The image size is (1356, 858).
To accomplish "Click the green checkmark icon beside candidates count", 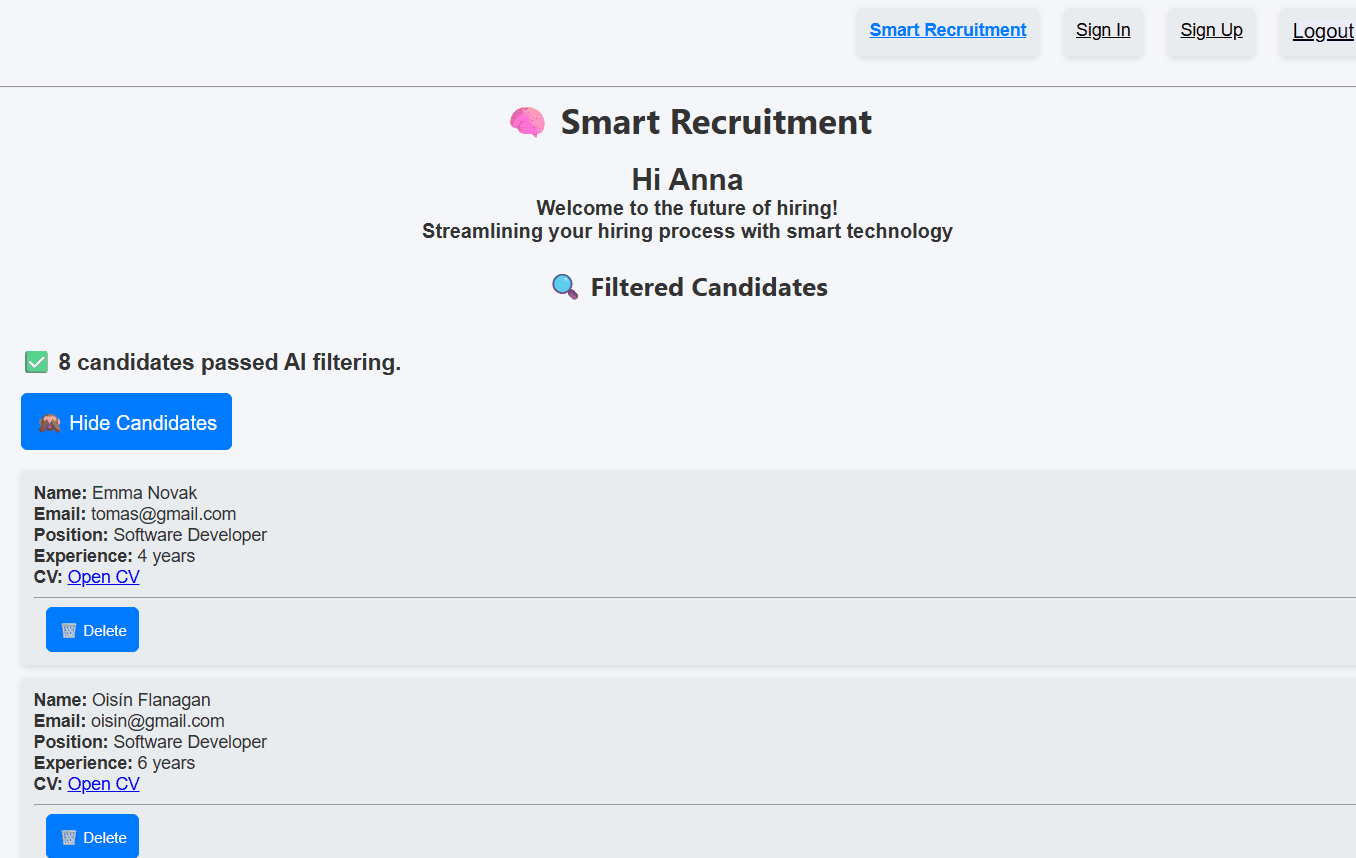I will 37,362.
